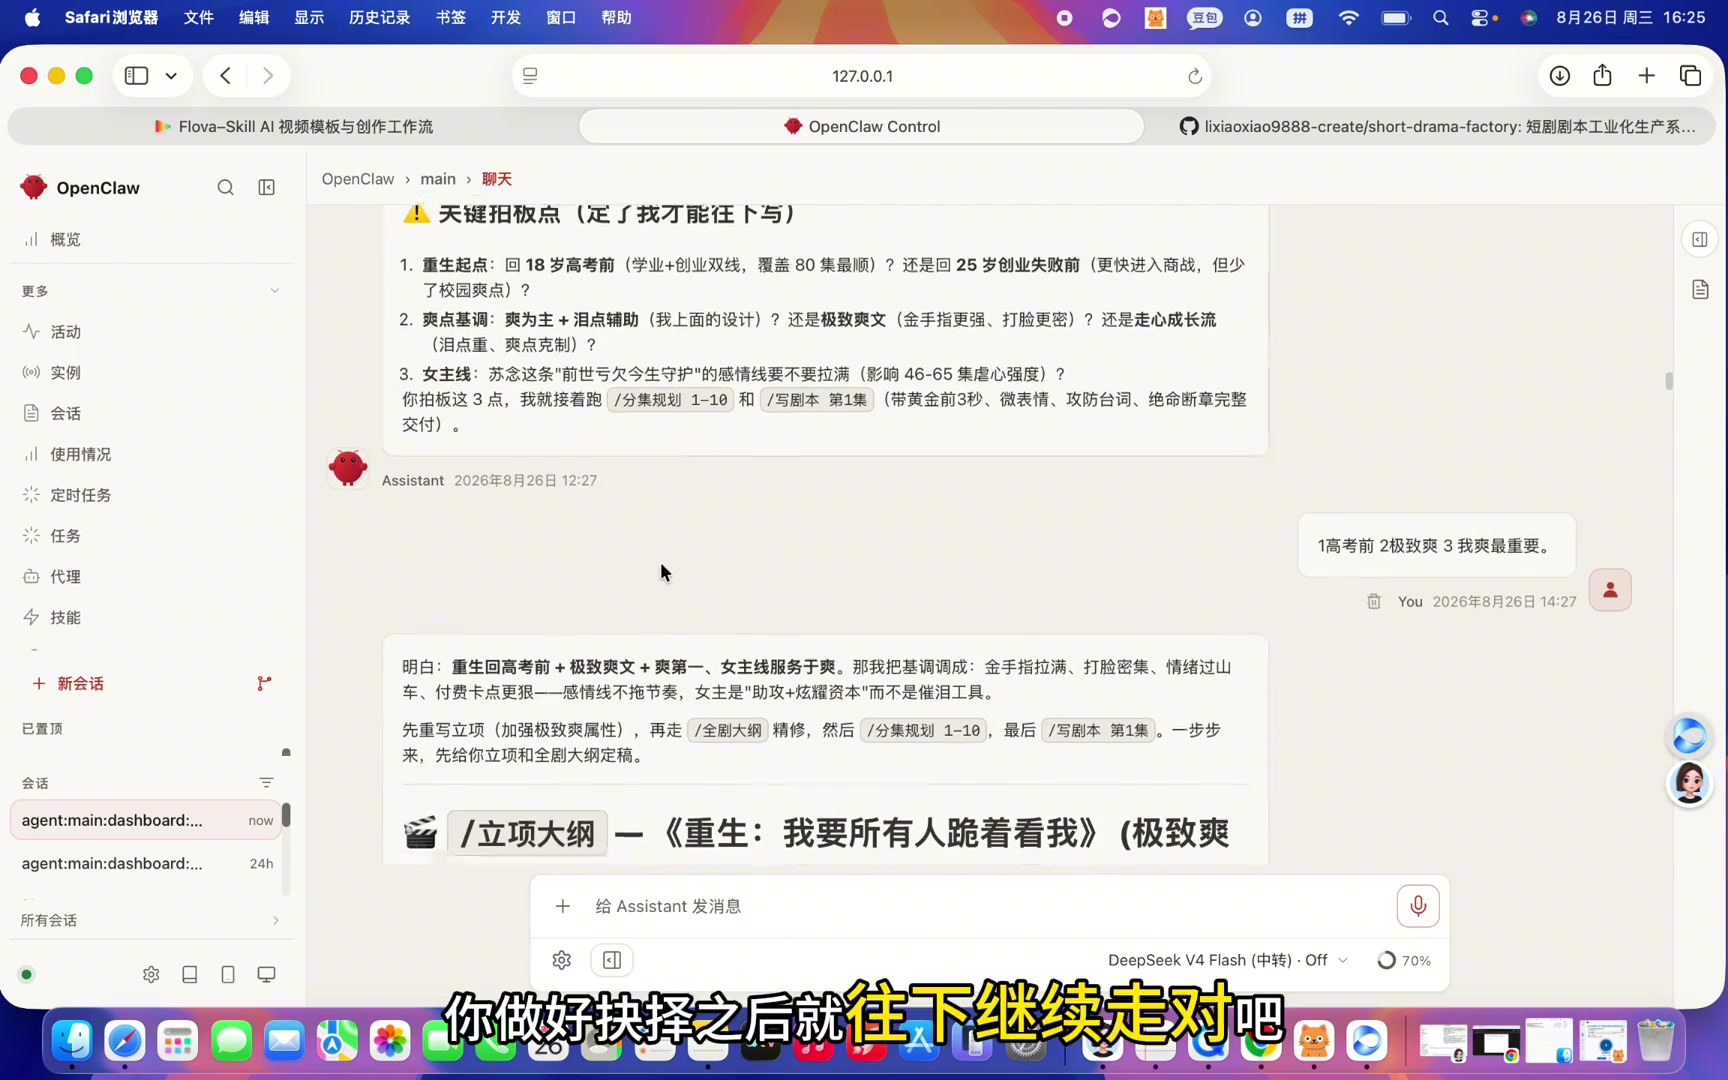
Task: Click the microphone voice input button
Action: click(x=1417, y=906)
